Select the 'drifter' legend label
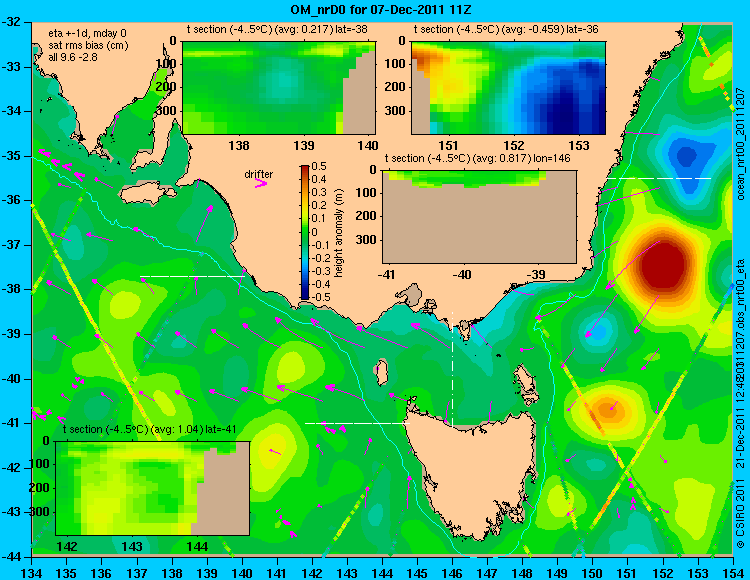Image resolution: width=750 pixels, height=580 pixels. point(258,175)
